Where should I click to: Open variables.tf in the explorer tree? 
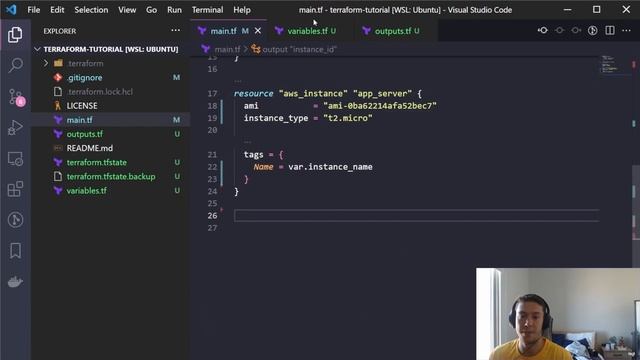pyautogui.click(x=111, y=191)
